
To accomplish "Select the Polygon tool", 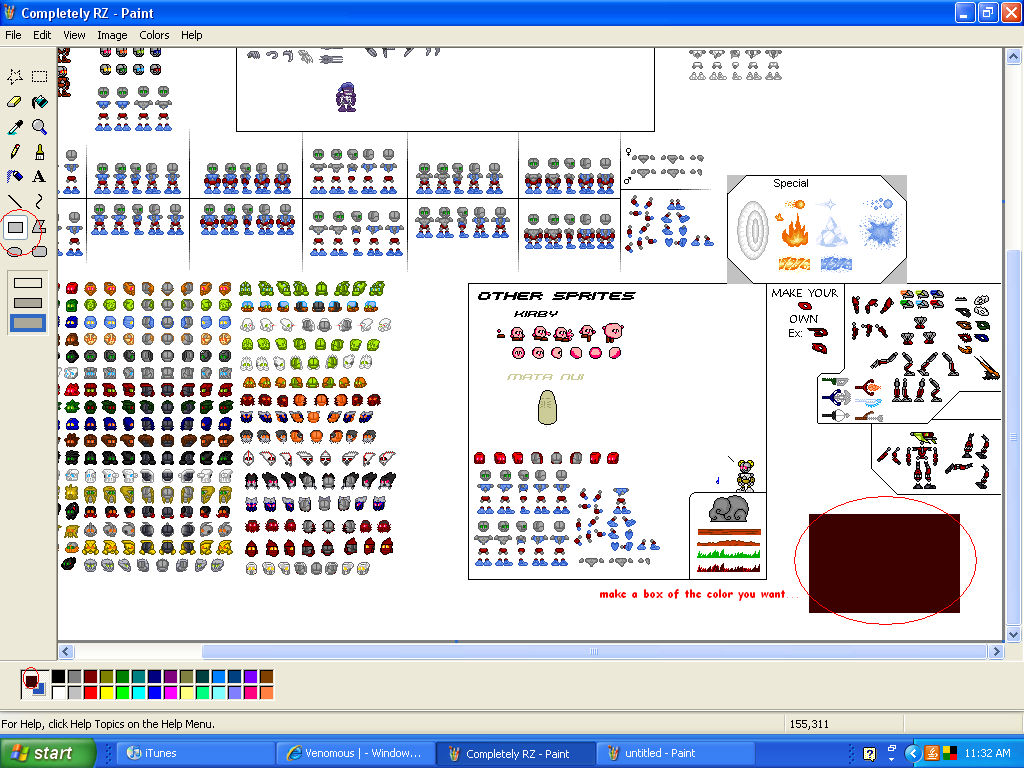I will [39, 227].
